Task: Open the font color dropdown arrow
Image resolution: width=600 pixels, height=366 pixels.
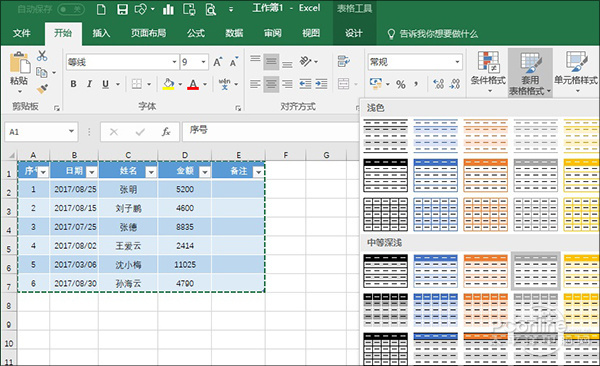Action: pyautogui.click(x=205, y=84)
